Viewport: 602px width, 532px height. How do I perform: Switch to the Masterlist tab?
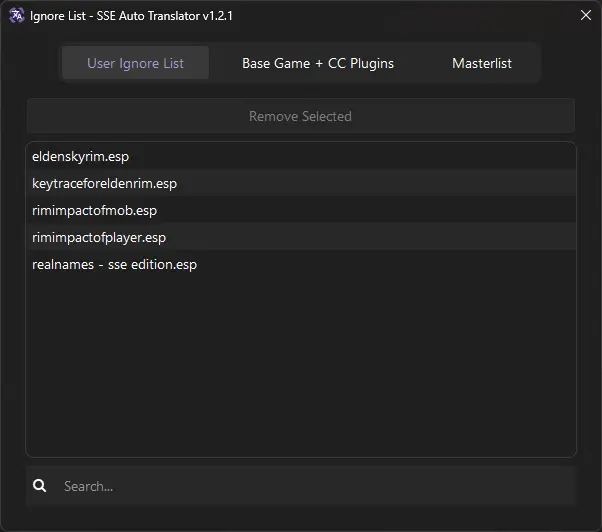click(x=482, y=63)
